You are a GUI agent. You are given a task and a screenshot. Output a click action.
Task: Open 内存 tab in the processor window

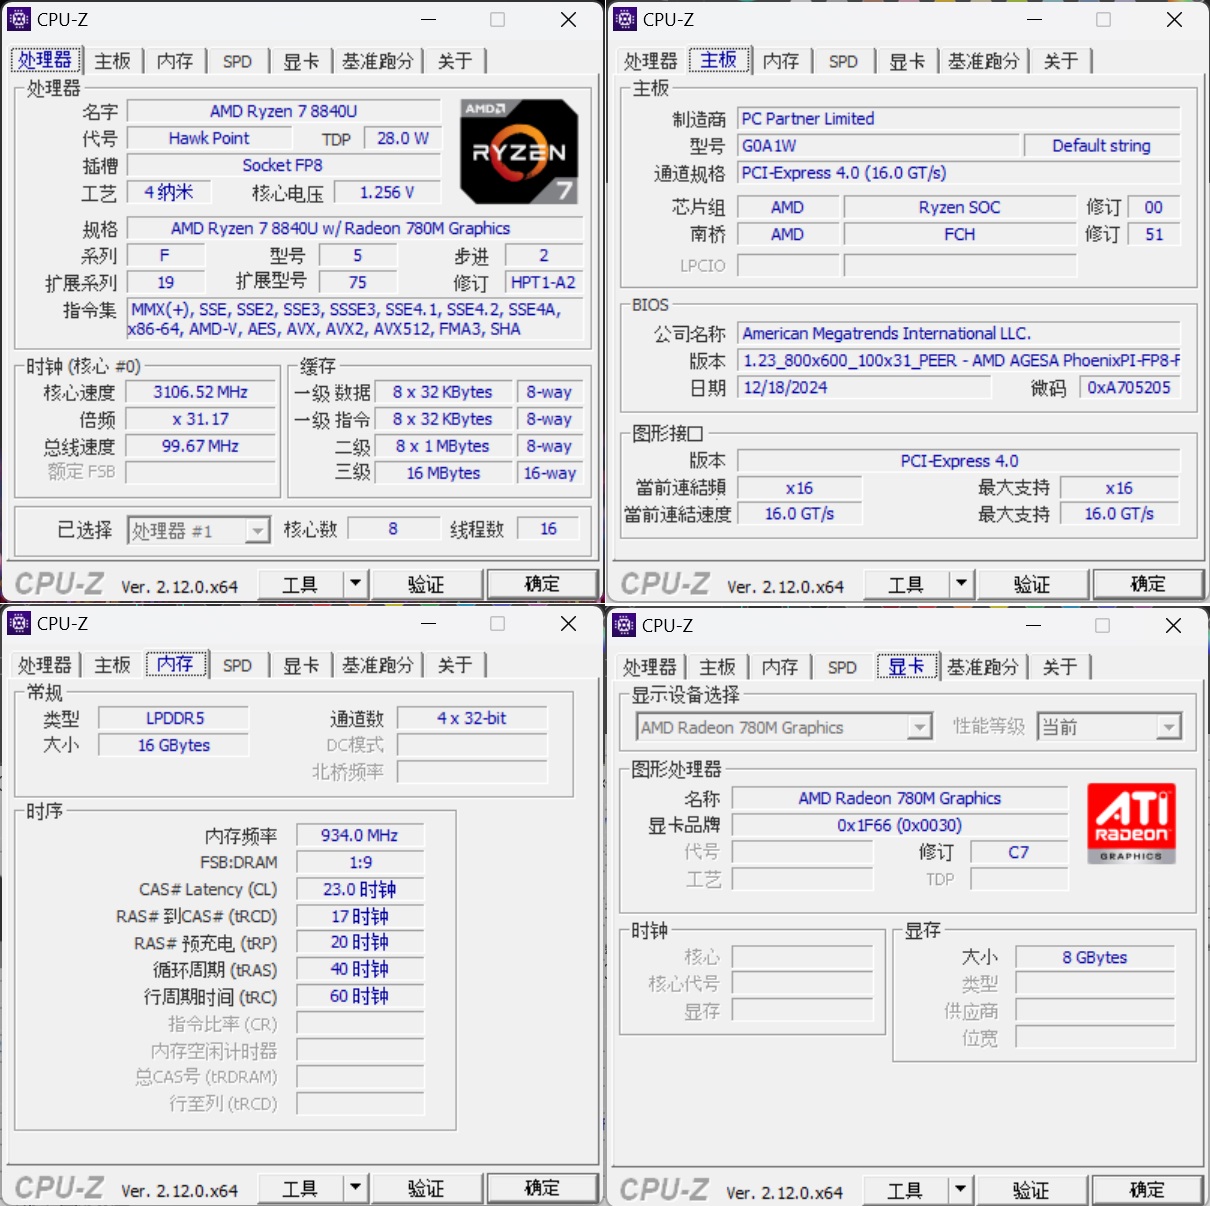(175, 61)
